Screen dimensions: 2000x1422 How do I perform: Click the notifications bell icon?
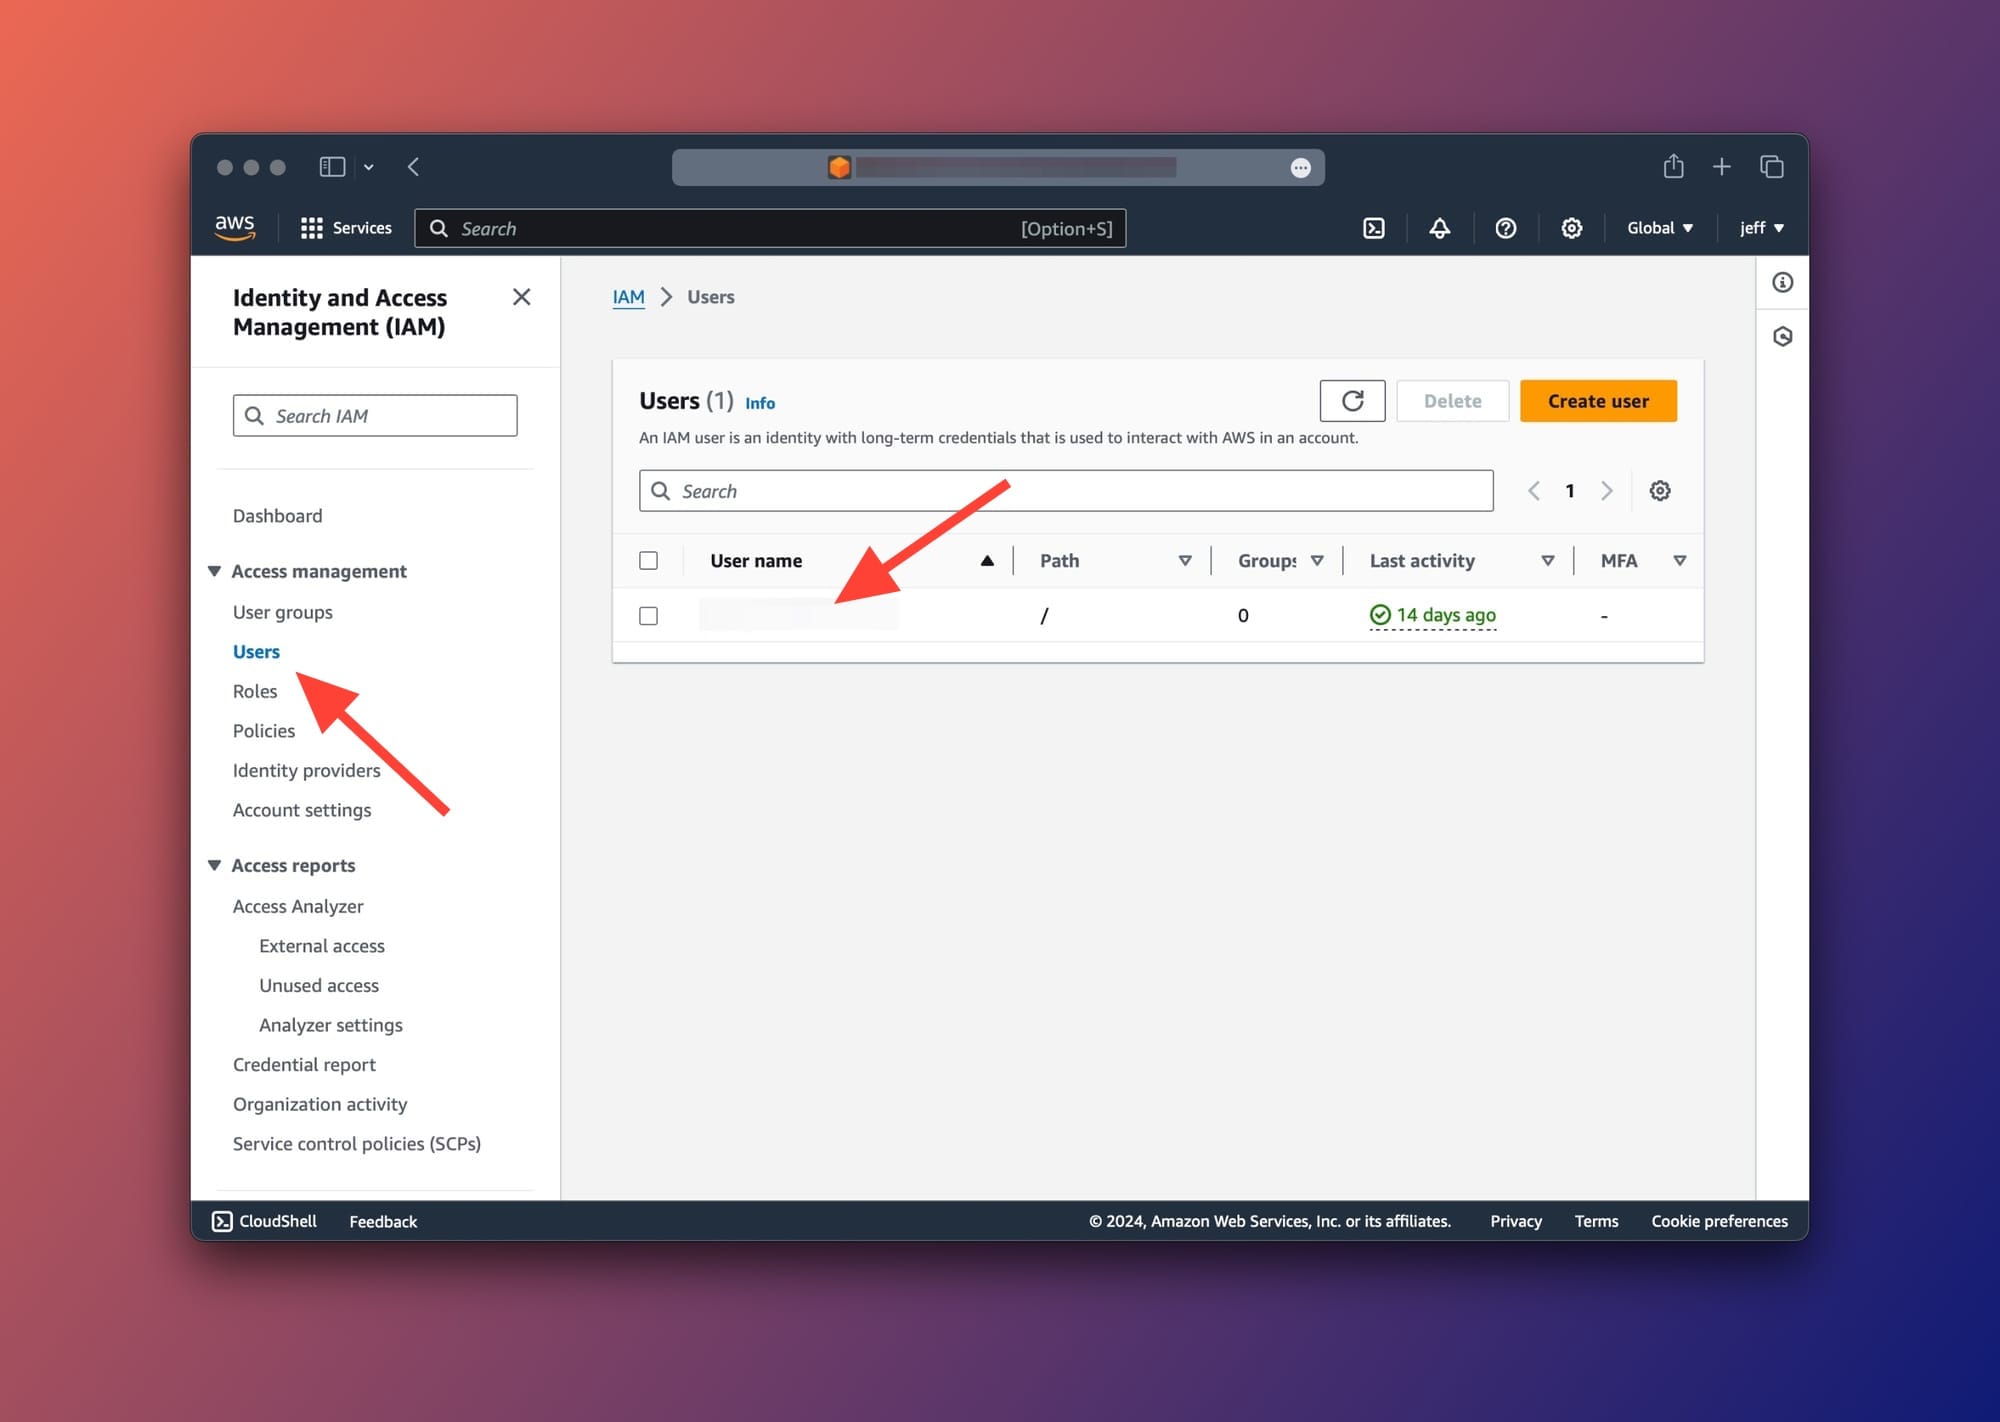[1440, 228]
